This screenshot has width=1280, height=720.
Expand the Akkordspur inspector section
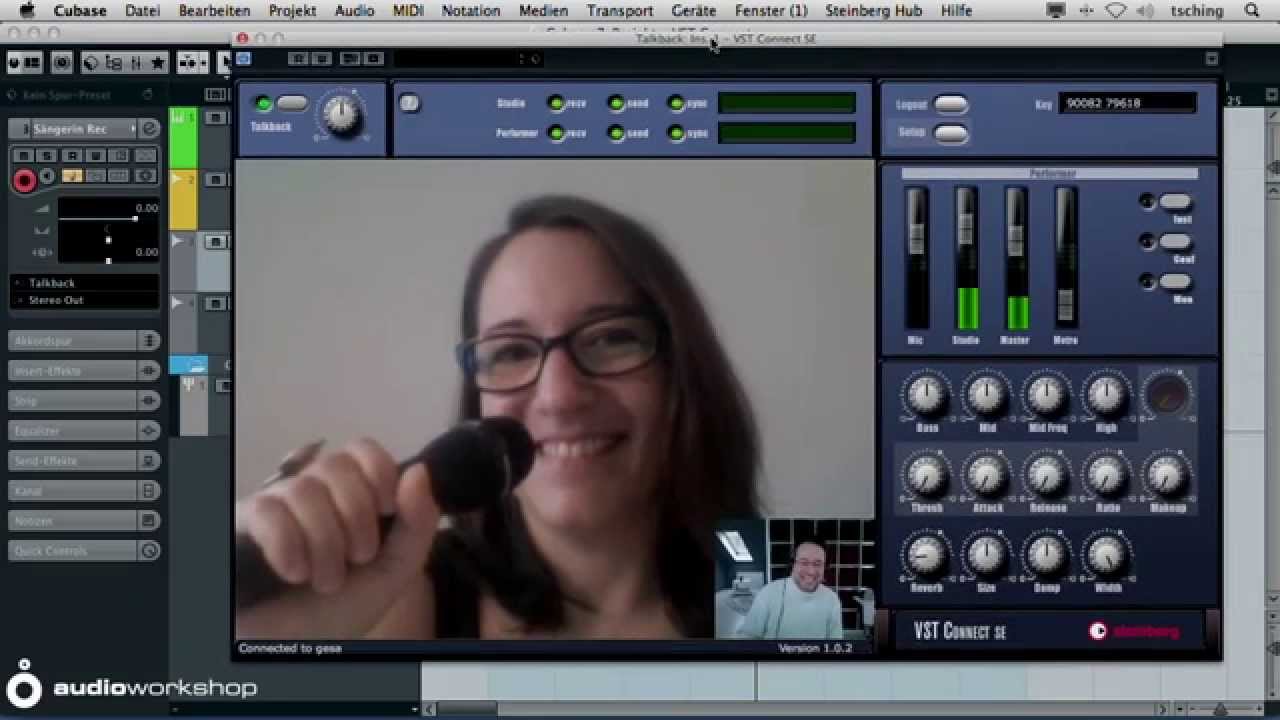[73, 341]
